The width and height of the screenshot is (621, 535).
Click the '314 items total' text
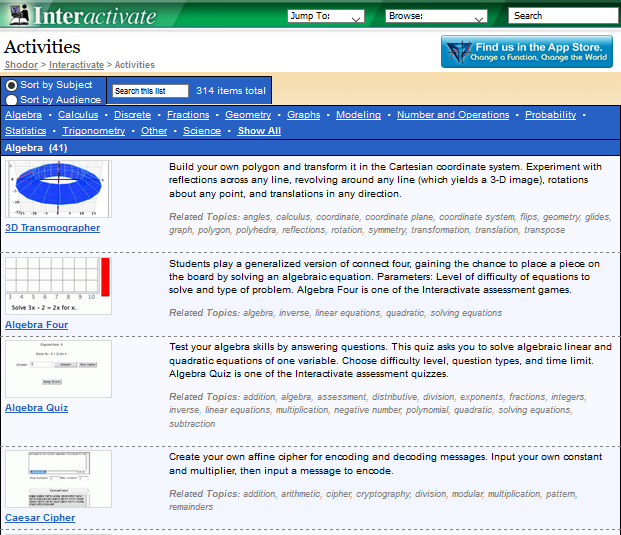pyautogui.click(x=231, y=91)
